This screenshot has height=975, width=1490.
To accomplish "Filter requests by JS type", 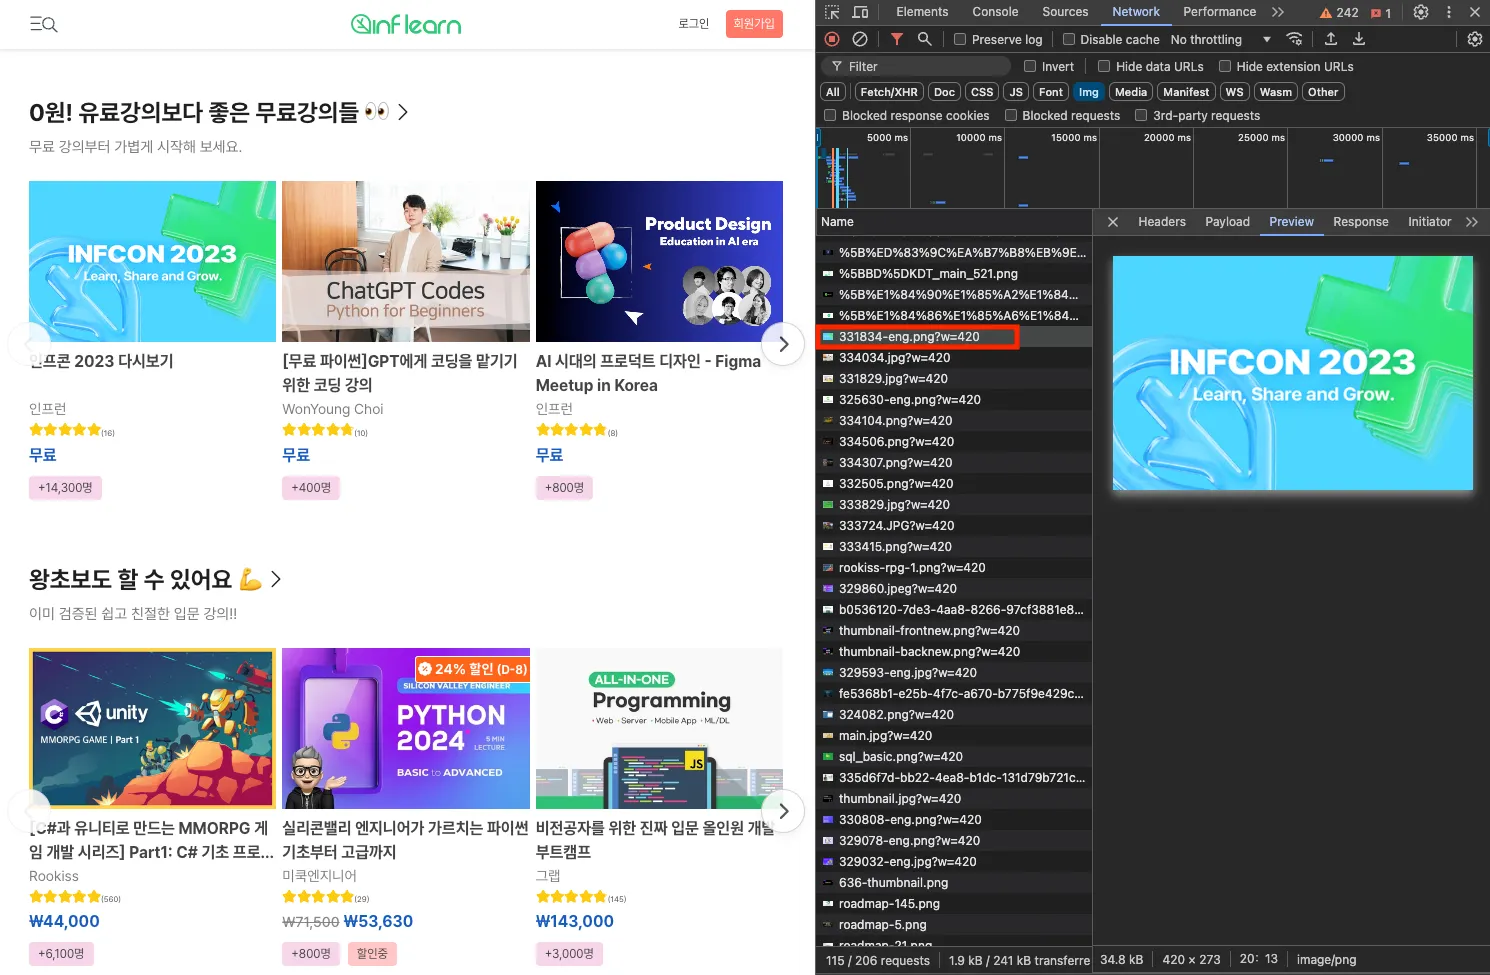I will [1016, 92].
